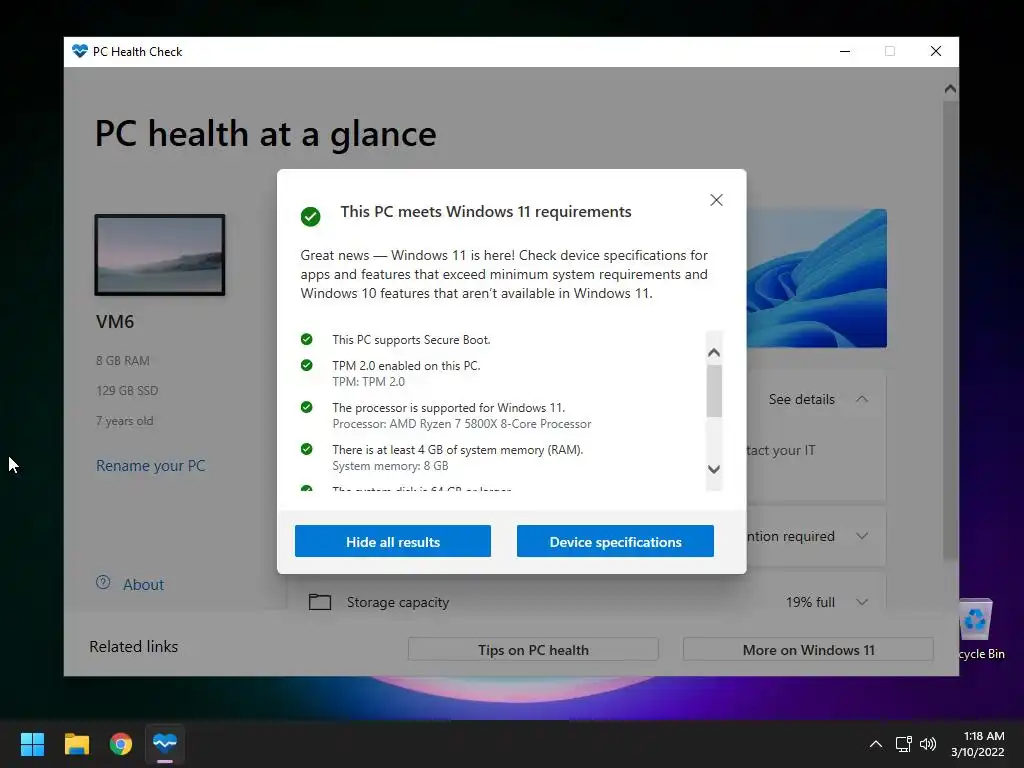Click results list scroll down arrow
The height and width of the screenshot is (768, 1024).
pyautogui.click(x=714, y=469)
